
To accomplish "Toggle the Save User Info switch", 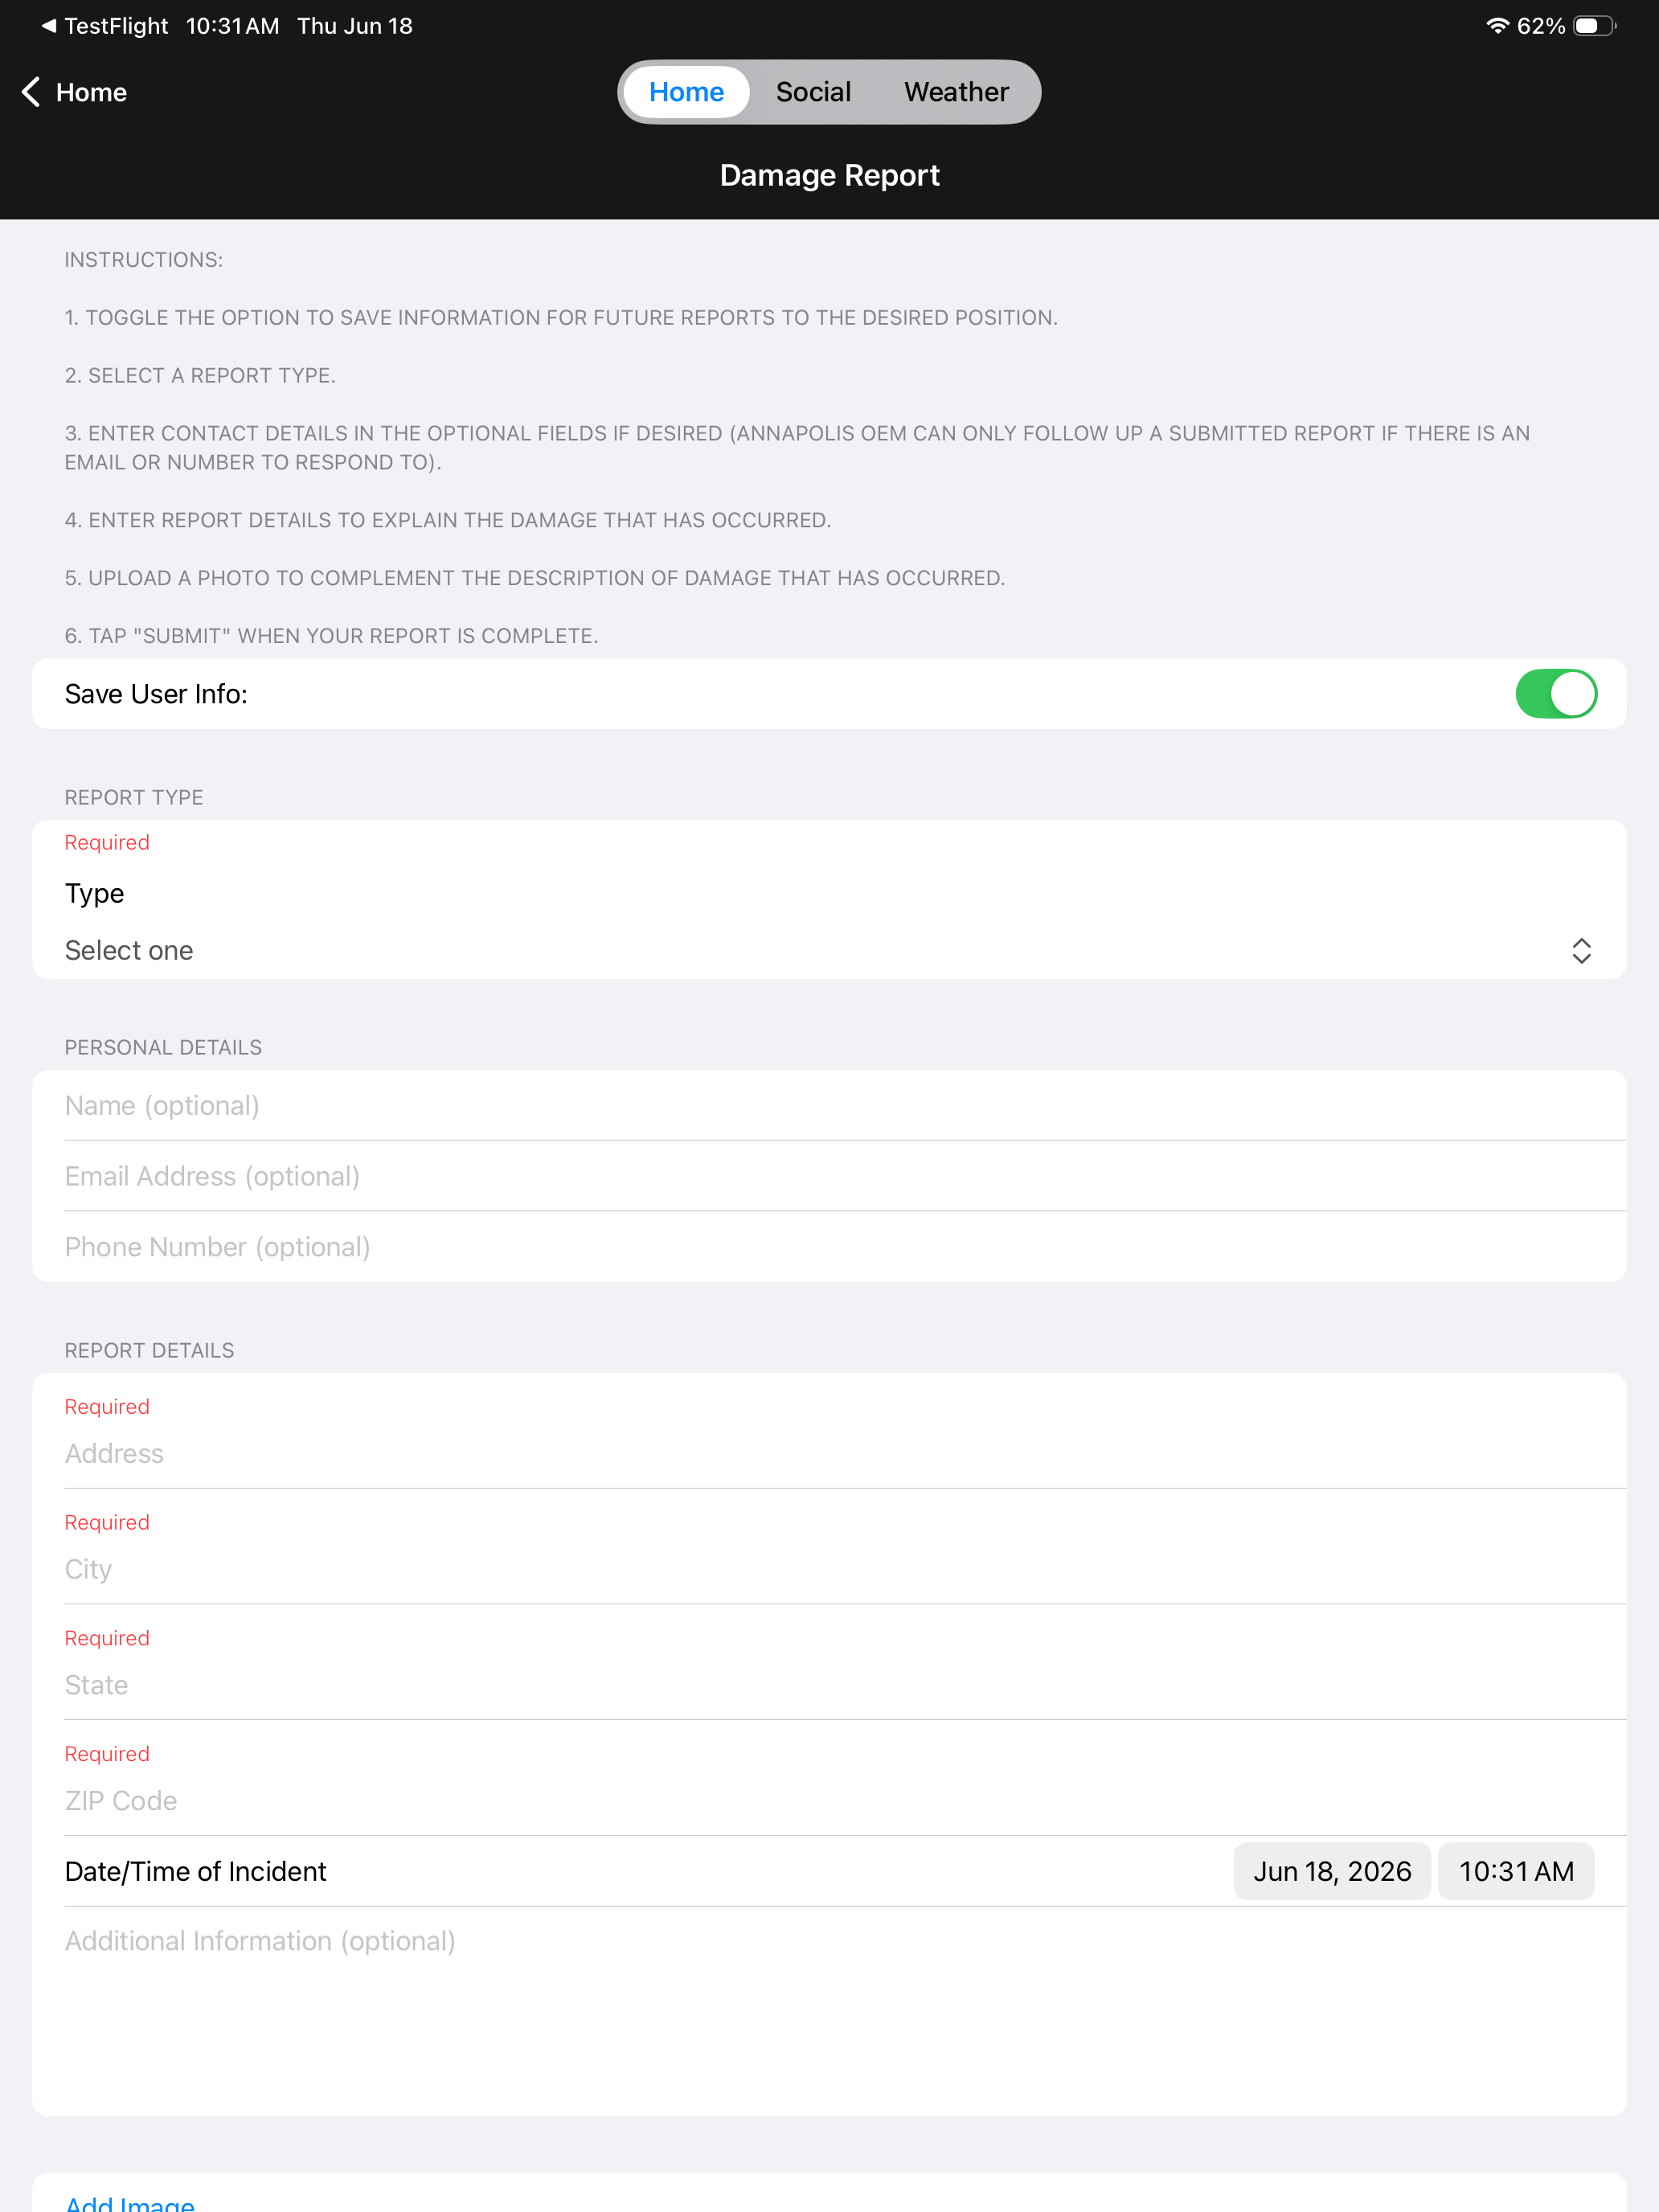I will click(1556, 694).
